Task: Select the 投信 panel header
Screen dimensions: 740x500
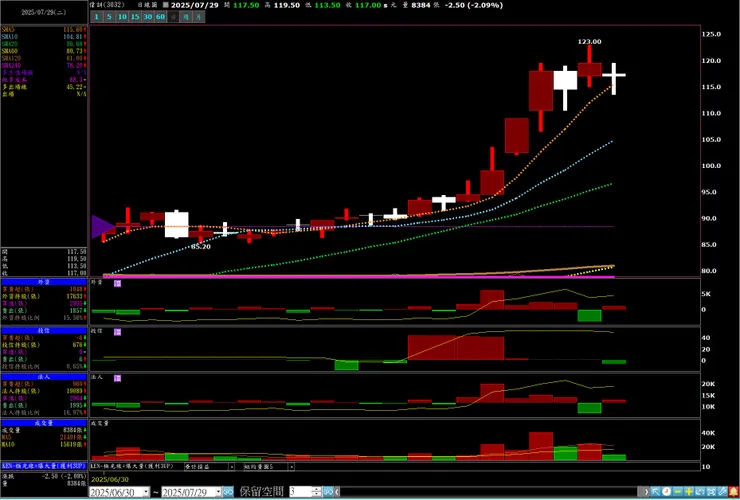Action: [44, 331]
